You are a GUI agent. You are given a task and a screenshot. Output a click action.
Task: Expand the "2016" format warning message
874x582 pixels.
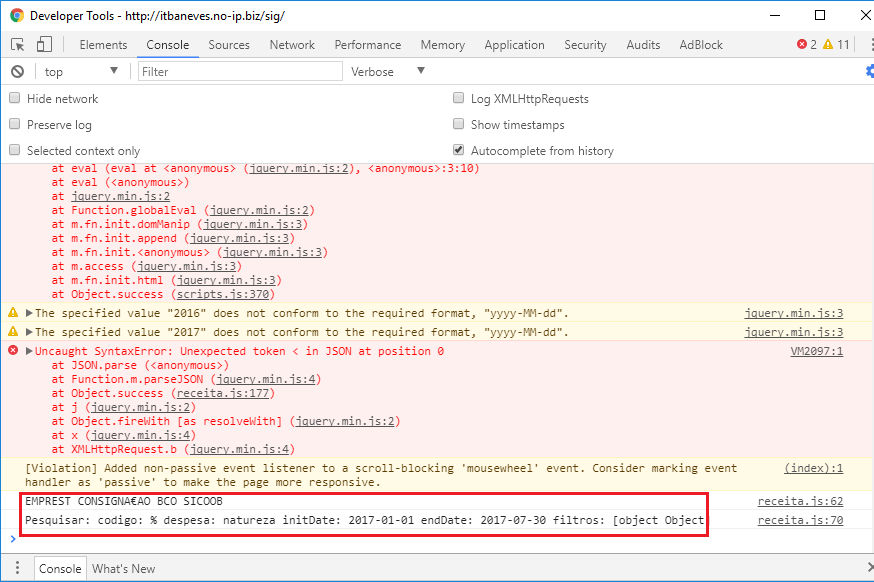click(29, 313)
